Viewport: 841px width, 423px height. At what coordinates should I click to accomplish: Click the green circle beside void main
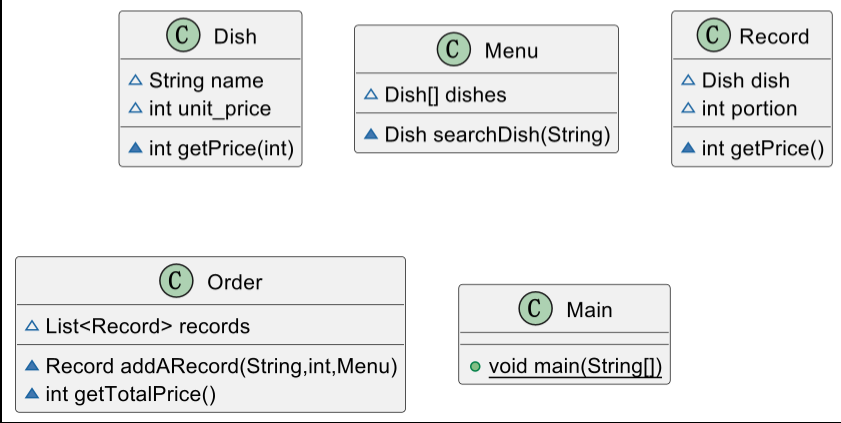pyautogui.click(x=475, y=368)
